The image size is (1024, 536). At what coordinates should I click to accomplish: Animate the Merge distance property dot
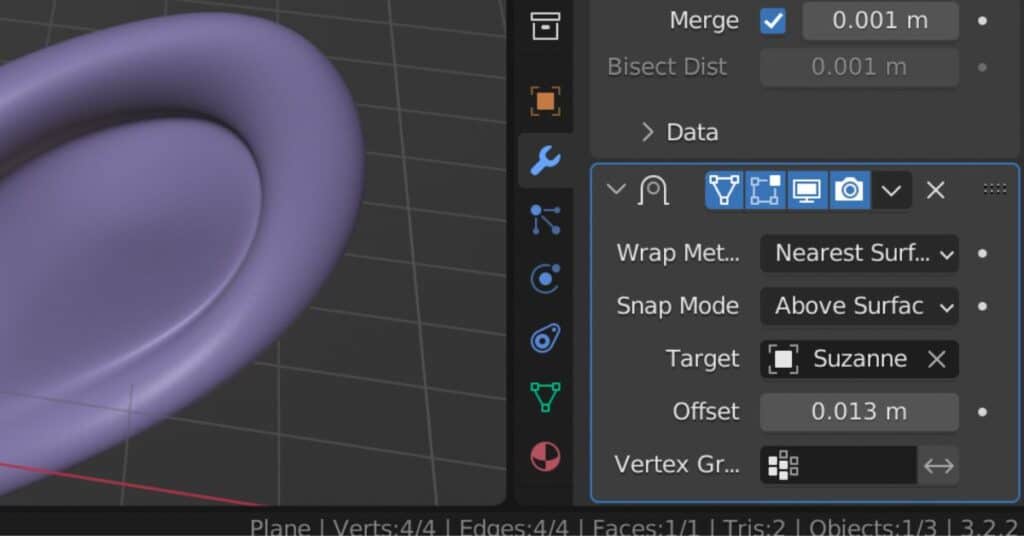point(982,21)
